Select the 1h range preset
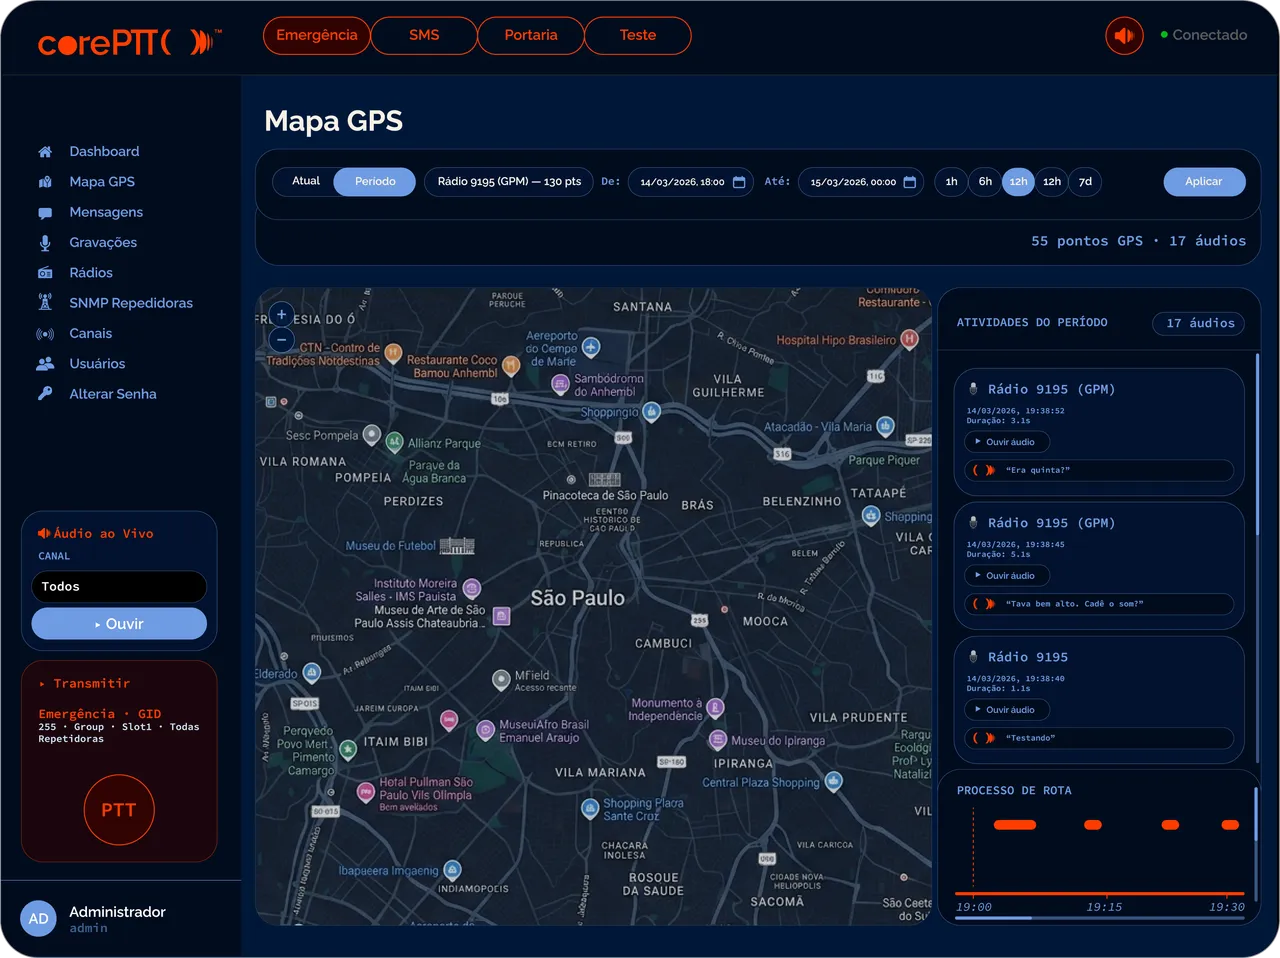The width and height of the screenshot is (1280, 958). 951,181
